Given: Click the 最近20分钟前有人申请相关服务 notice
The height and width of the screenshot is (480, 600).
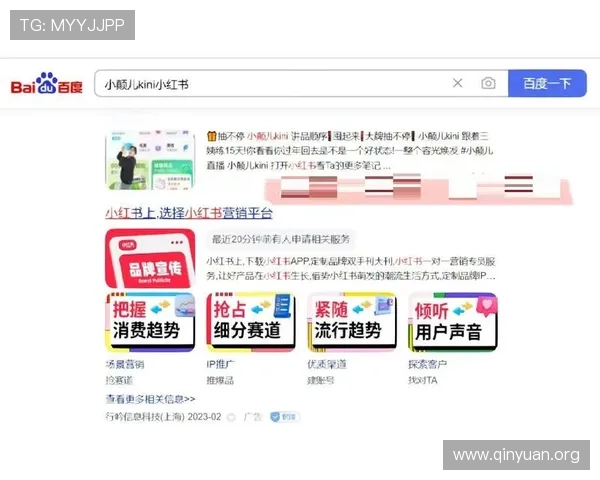Looking at the screenshot, I should click(281, 239).
